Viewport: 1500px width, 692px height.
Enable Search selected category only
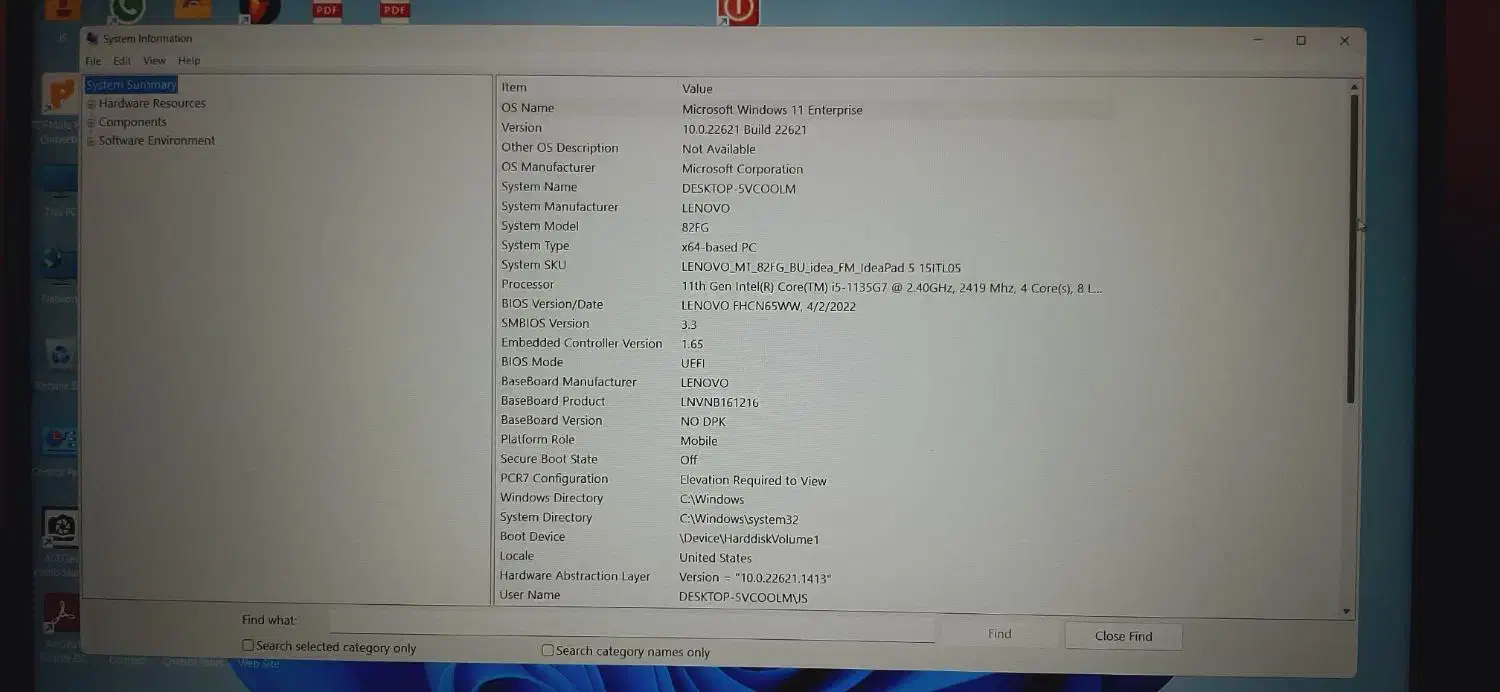click(247, 645)
